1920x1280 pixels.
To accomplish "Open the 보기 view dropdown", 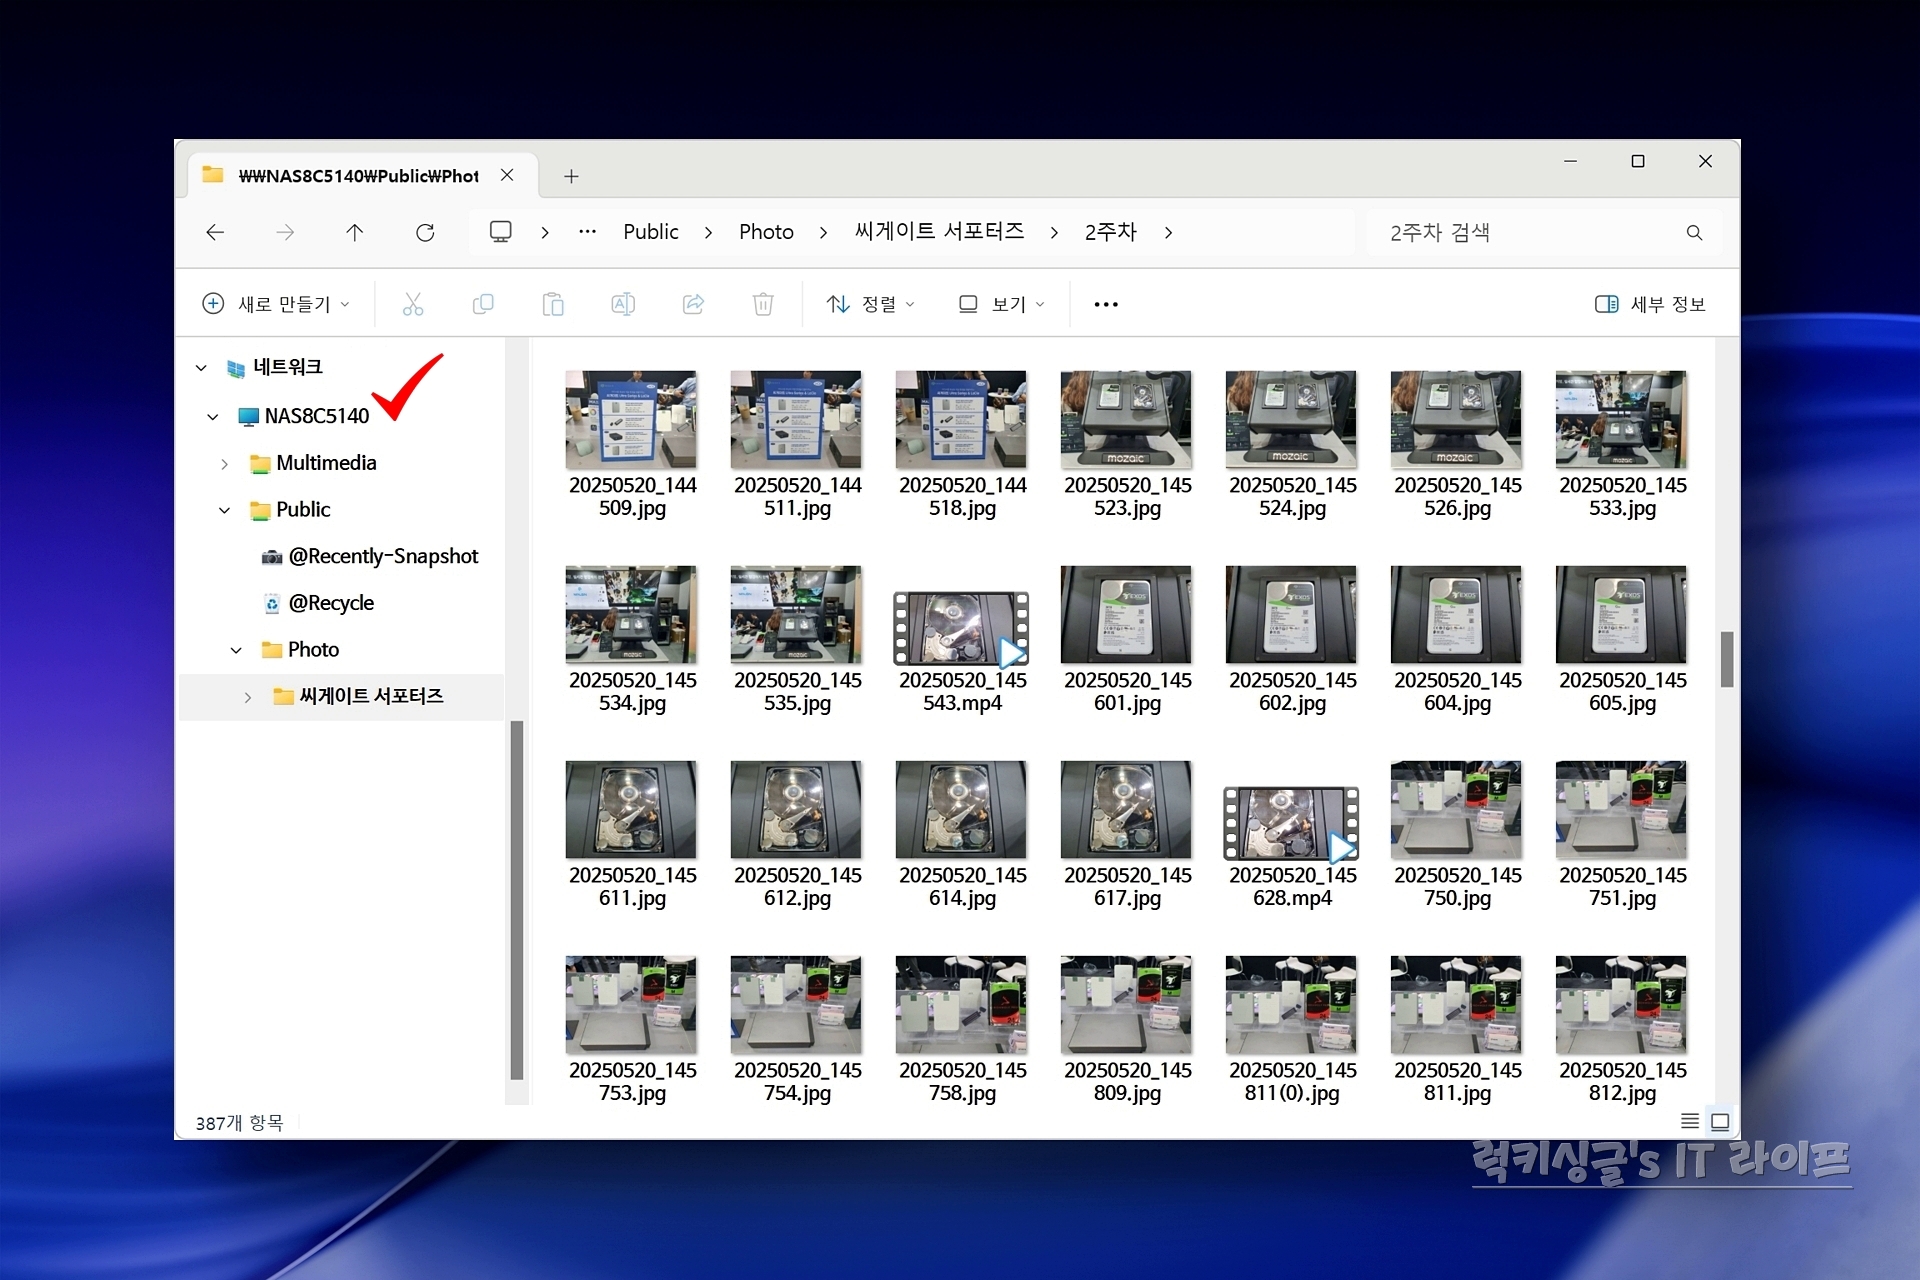I will tap(1001, 304).
